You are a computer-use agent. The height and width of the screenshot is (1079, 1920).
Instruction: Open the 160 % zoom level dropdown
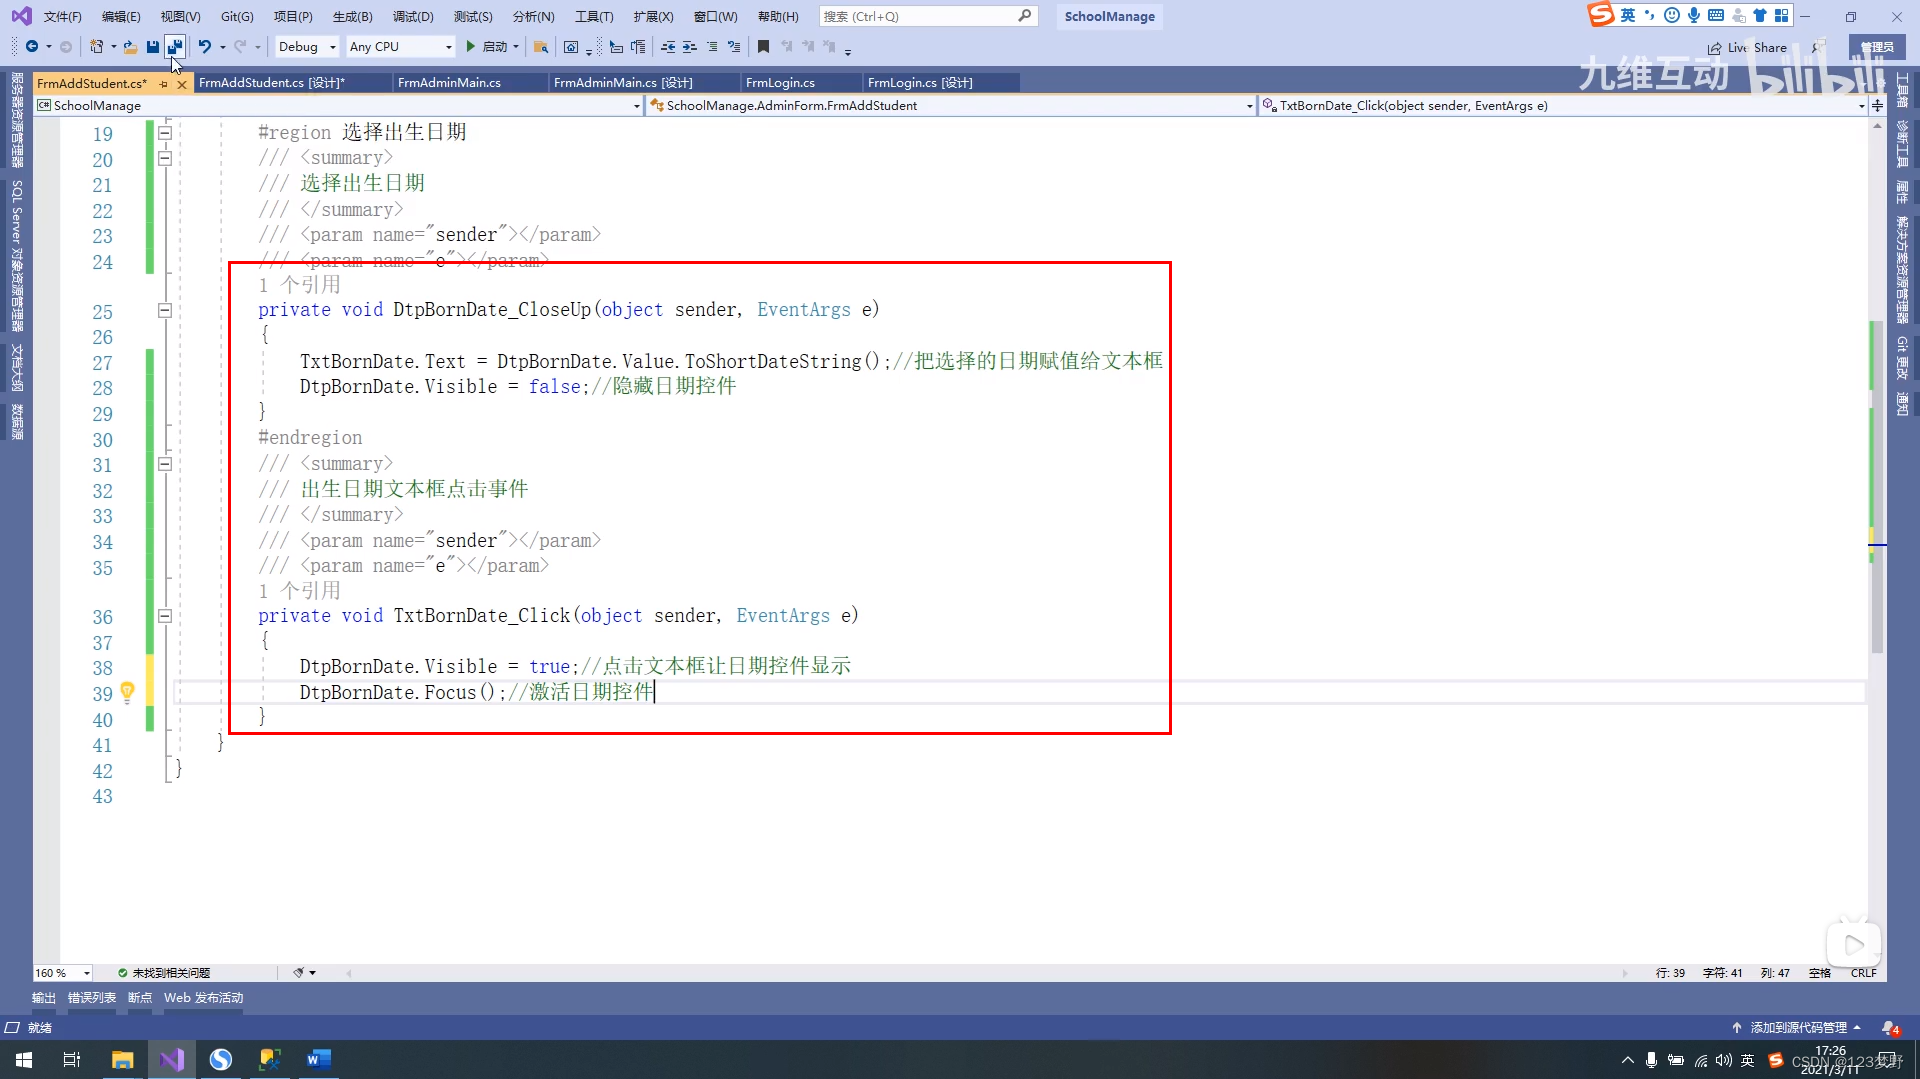[x=63, y=973]
